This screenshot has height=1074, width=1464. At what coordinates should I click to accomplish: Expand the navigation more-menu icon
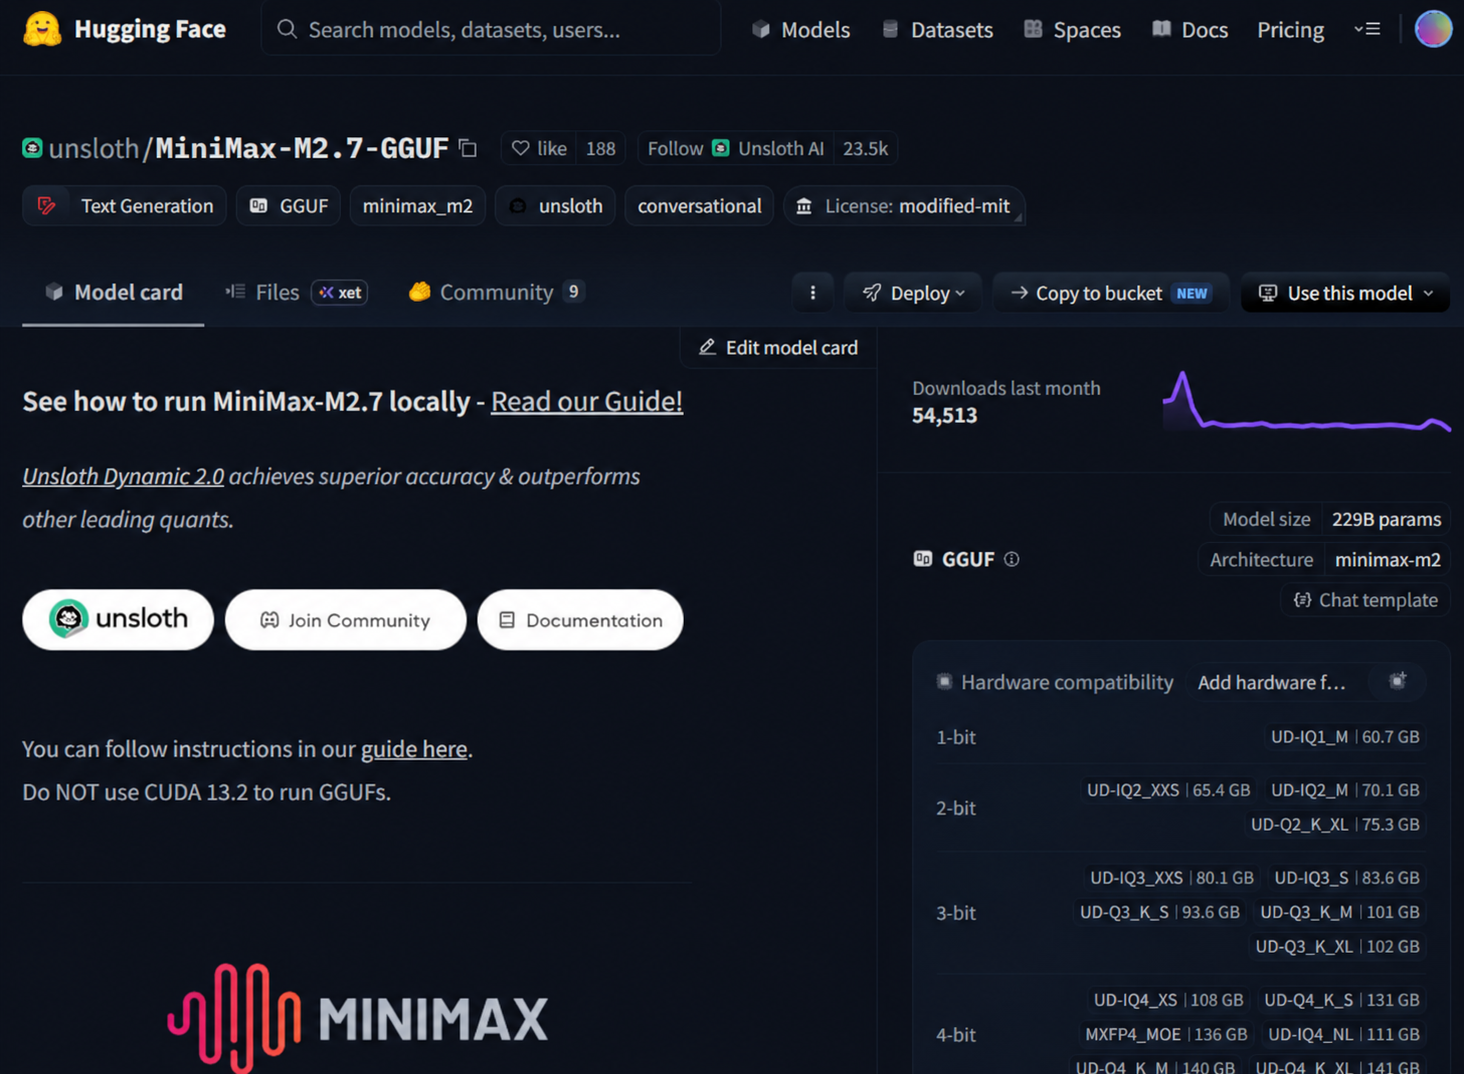click(1367, 29)
